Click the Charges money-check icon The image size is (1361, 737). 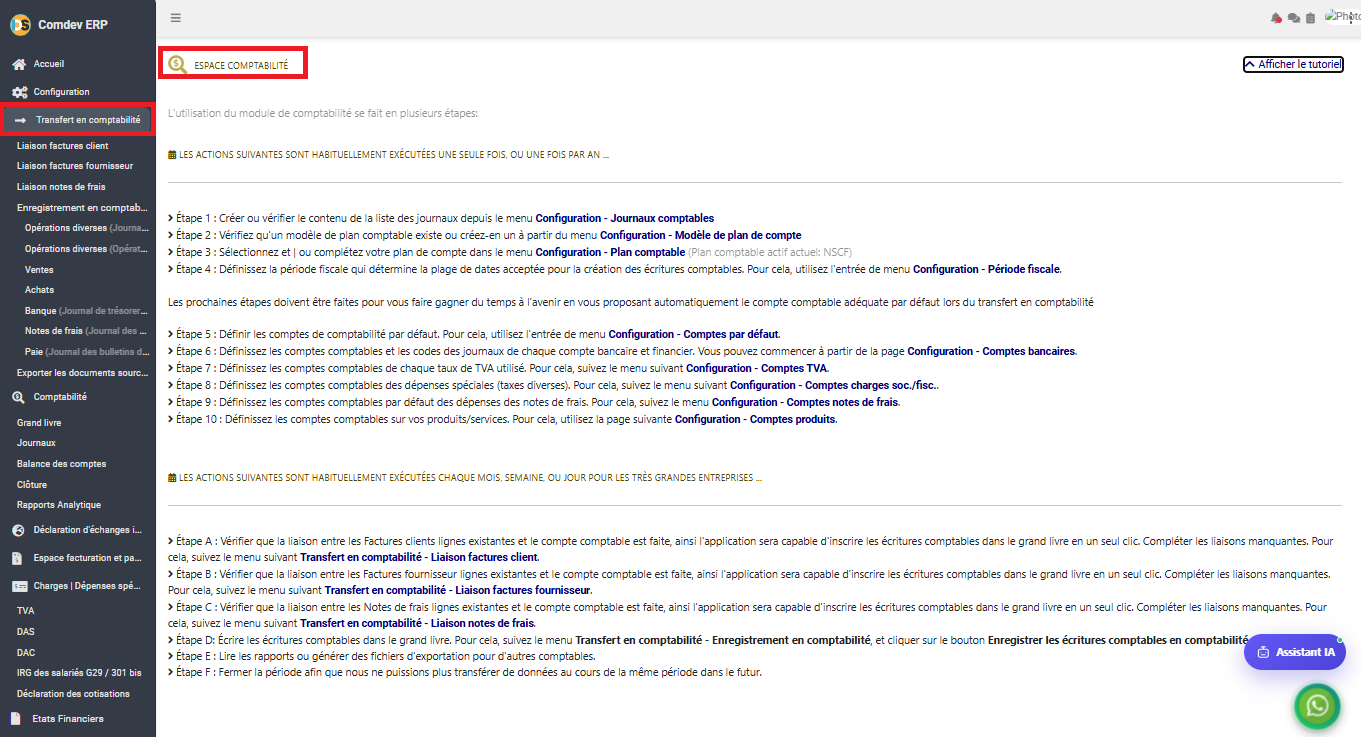tap(19, 586)
